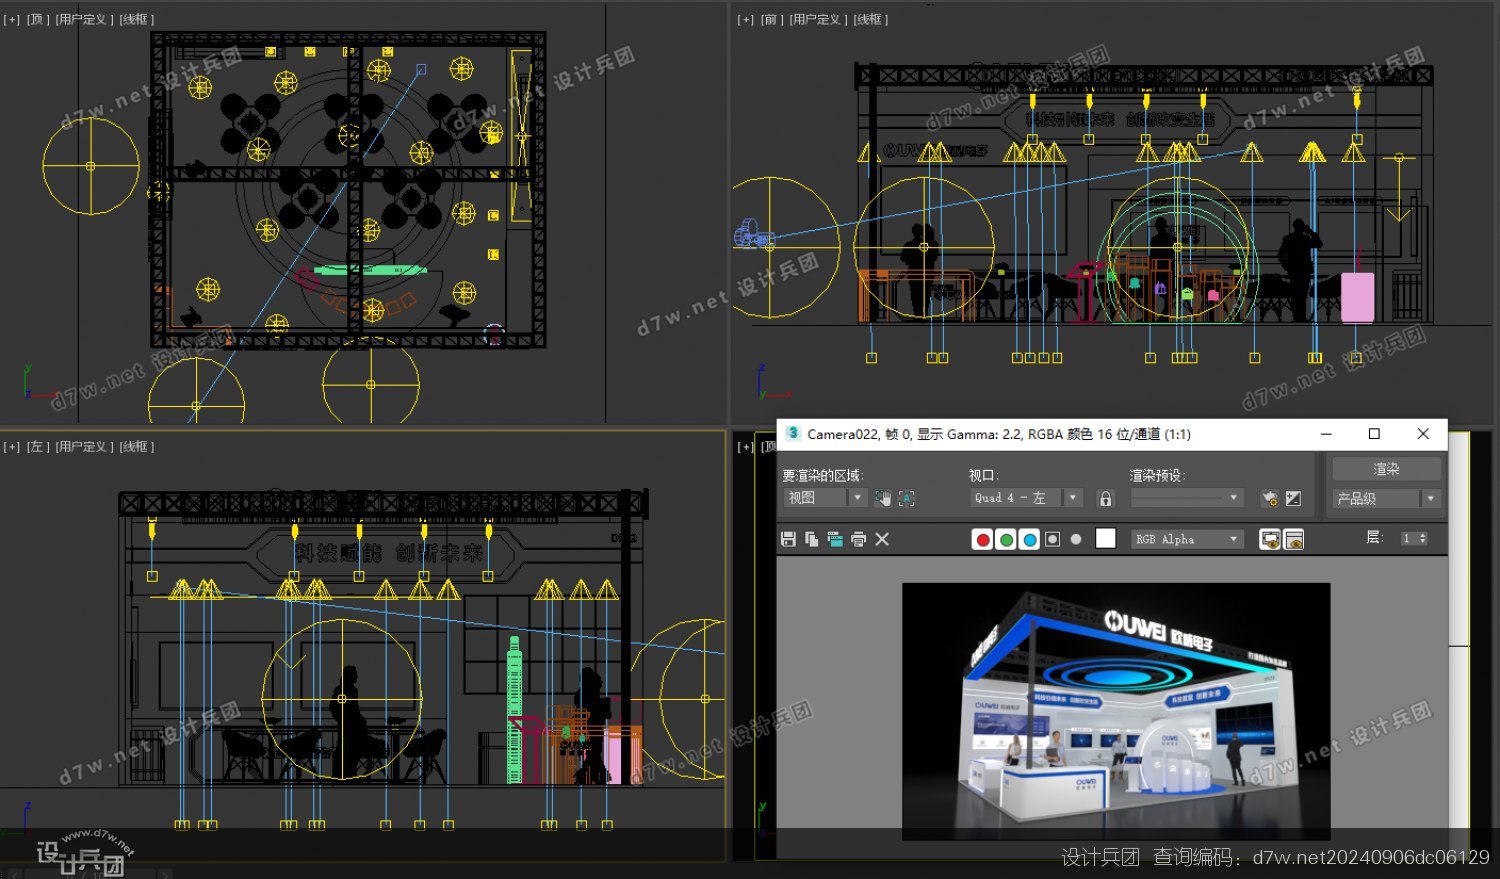Open the viewport Quad 4 dropdown
This screenshot has width=1500, height=879.
[x=1027, y=498]
